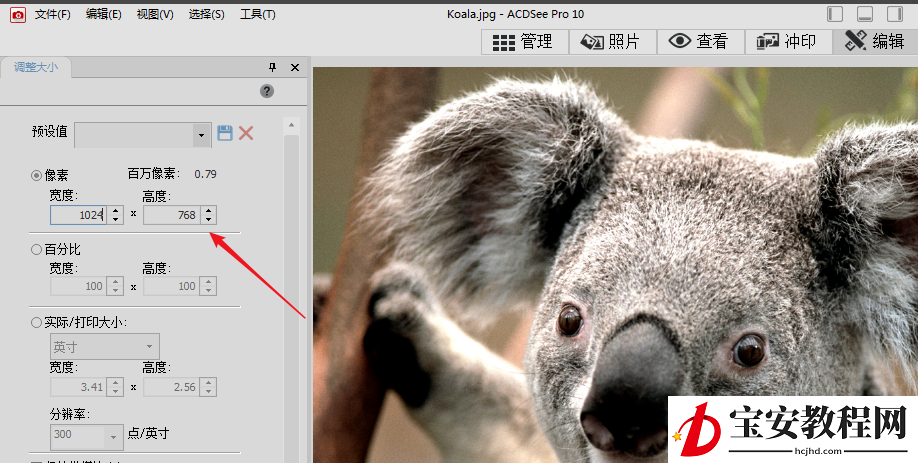Decrease pixel height with down arrow

pos(208,220)
